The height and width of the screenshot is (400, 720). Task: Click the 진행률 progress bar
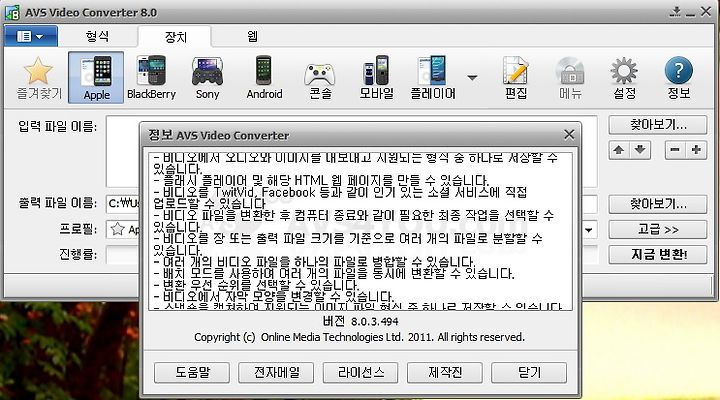click(123, 254)
